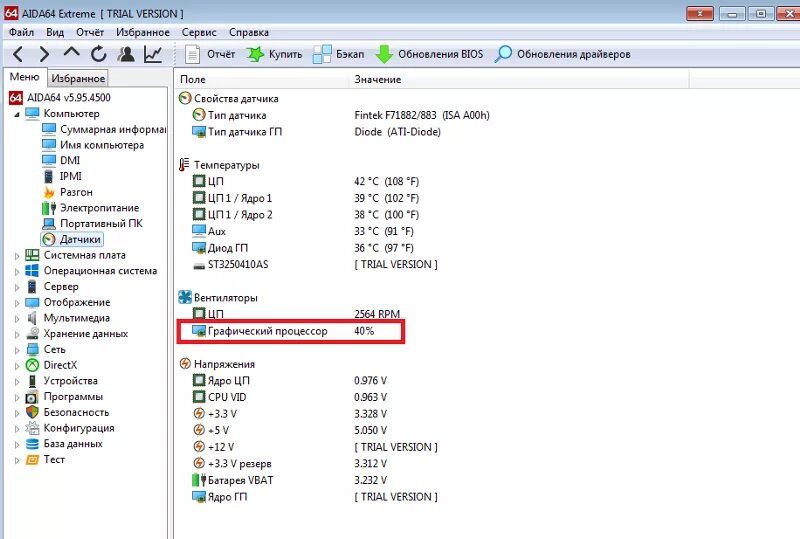The width and height of the screenshot is (800, 539).
Task: Expand the Системная плата node
Action: tap(16, 256)
